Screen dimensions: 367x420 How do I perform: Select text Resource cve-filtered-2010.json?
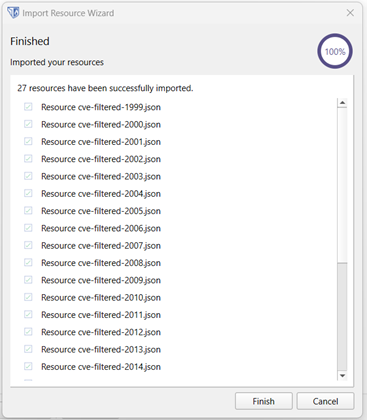pyautogui.click(x=101, y=298)
